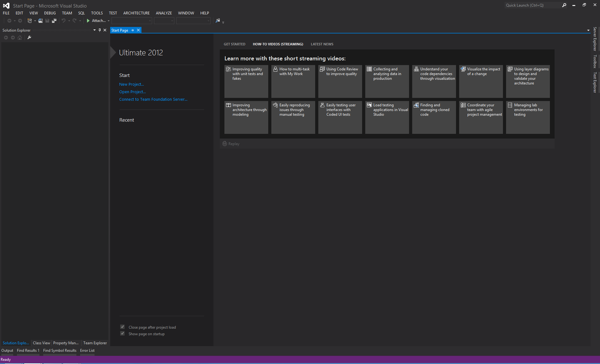Screen dimensions: 600x364
Task: Switch to the LATEST NEWS tab
Action: click(322, 44)
